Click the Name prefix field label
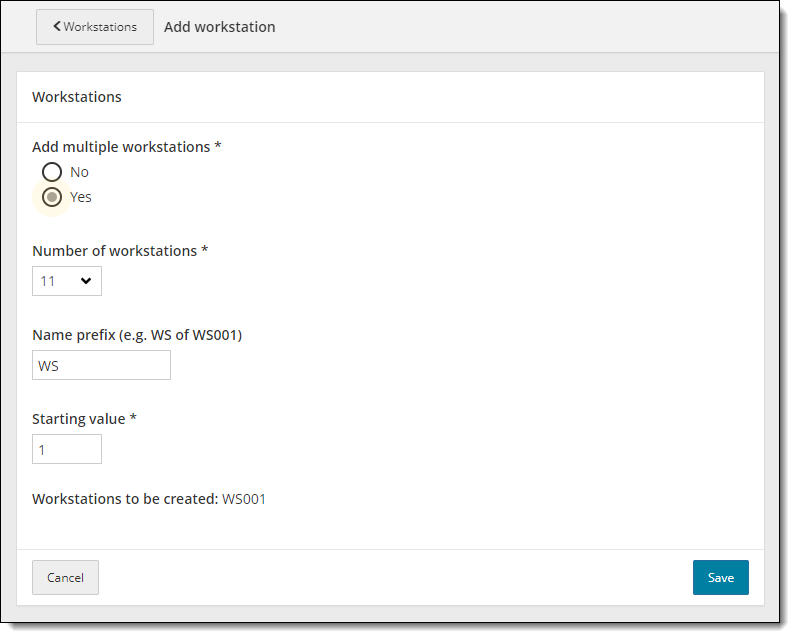 click(137, 335)
